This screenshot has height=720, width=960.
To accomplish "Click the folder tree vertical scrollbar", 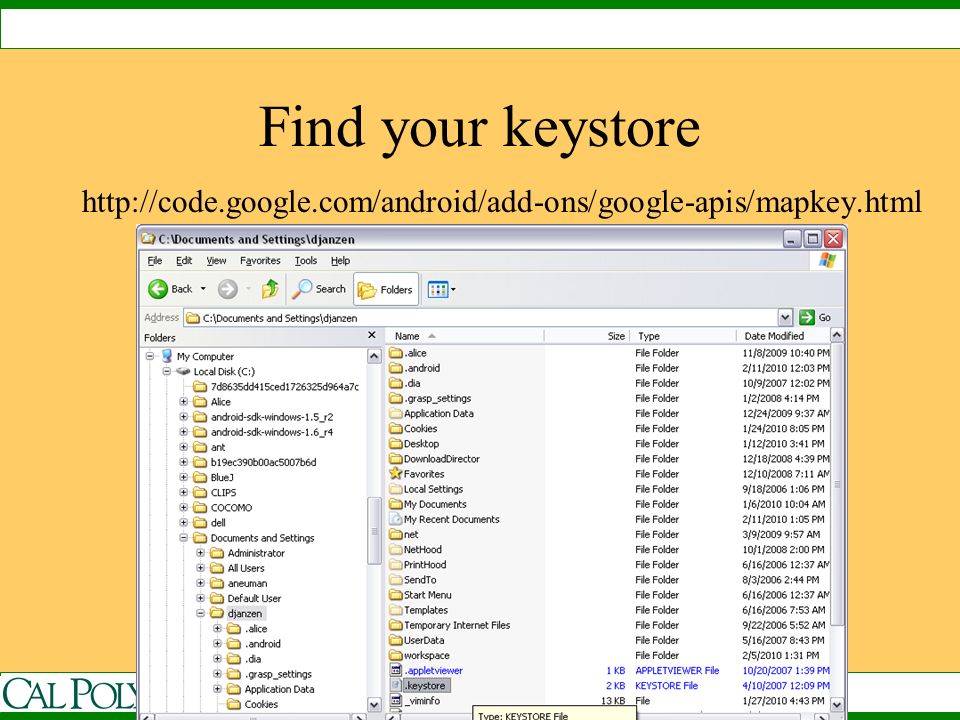I will 374,530.
